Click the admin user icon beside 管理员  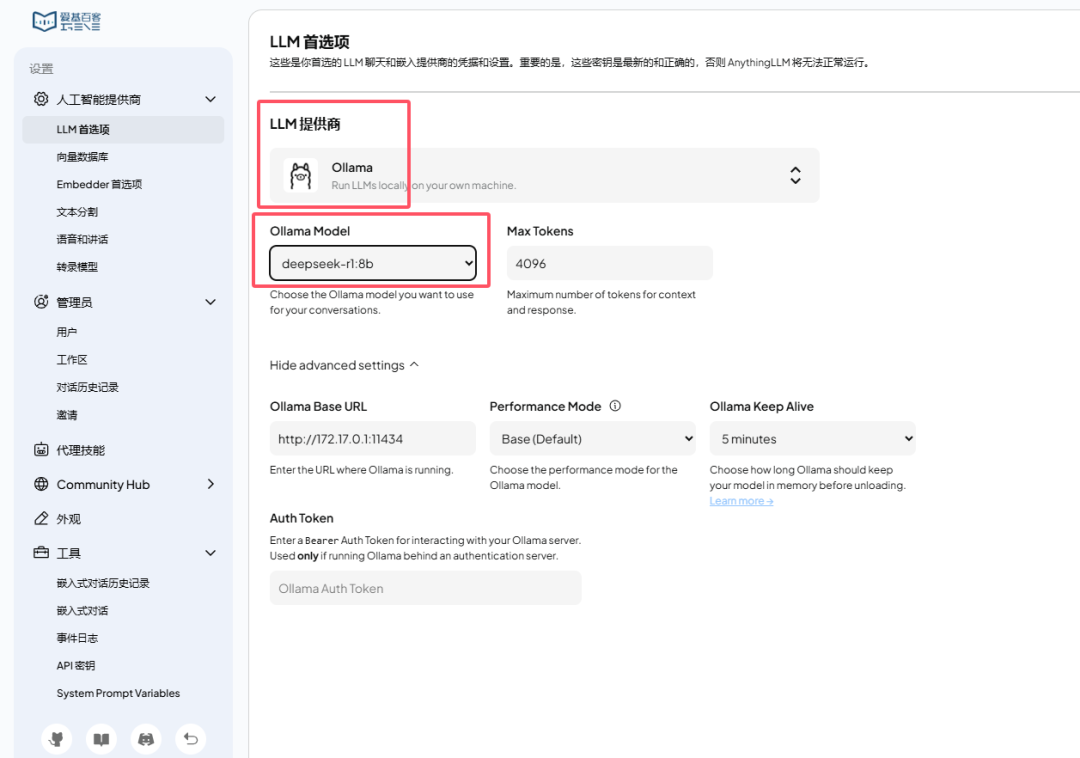[x=41, y=302]
